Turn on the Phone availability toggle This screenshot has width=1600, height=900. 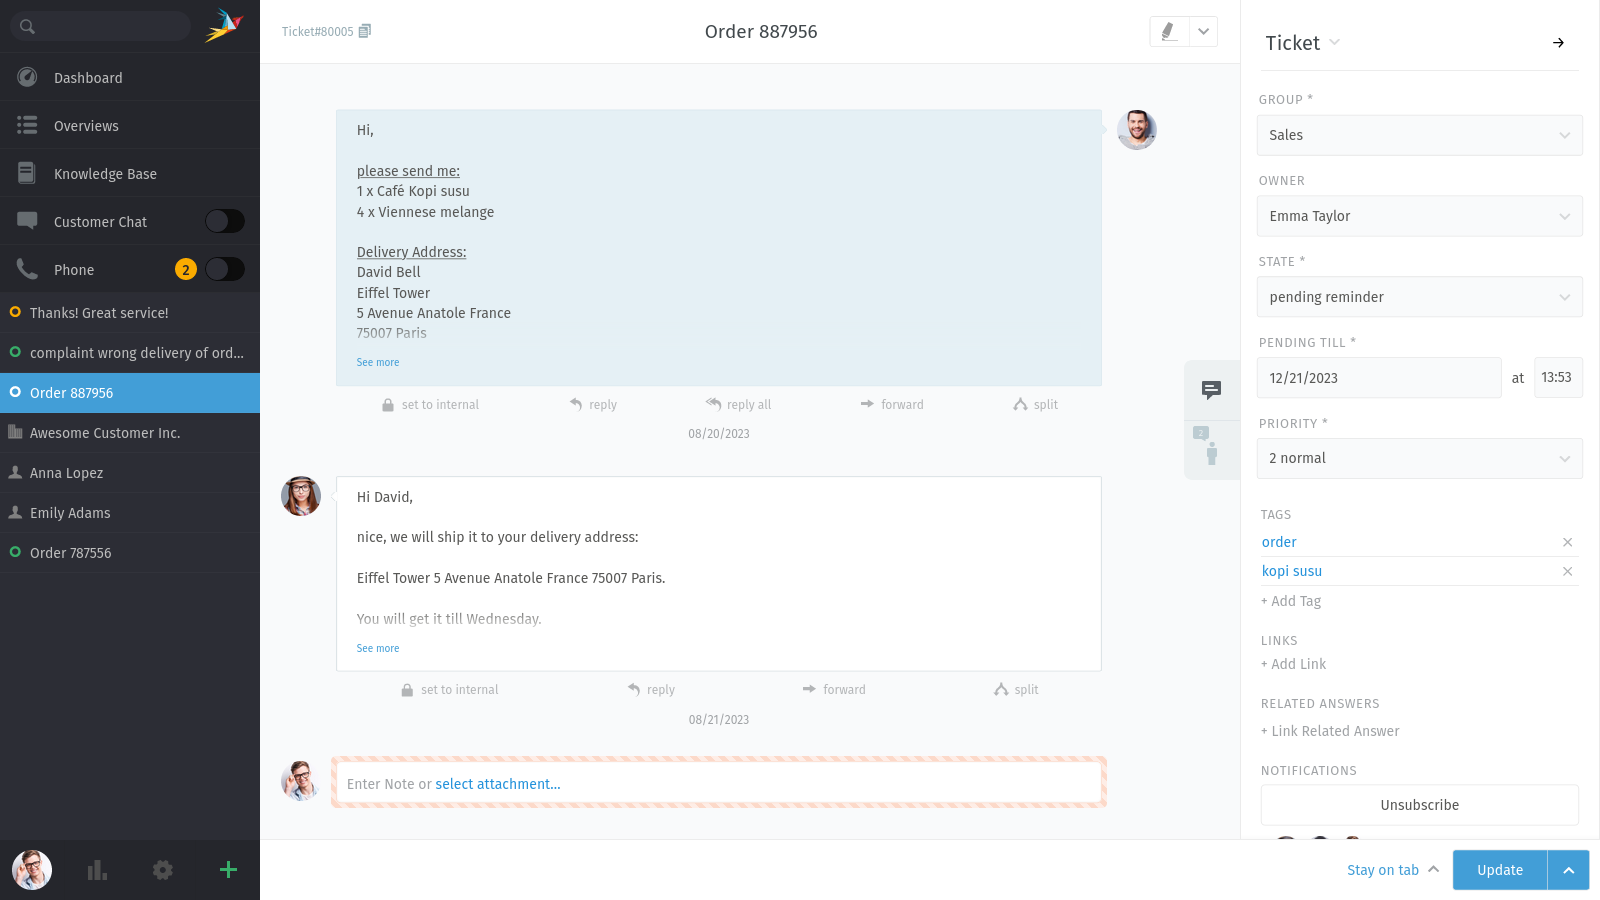point(224,269)
